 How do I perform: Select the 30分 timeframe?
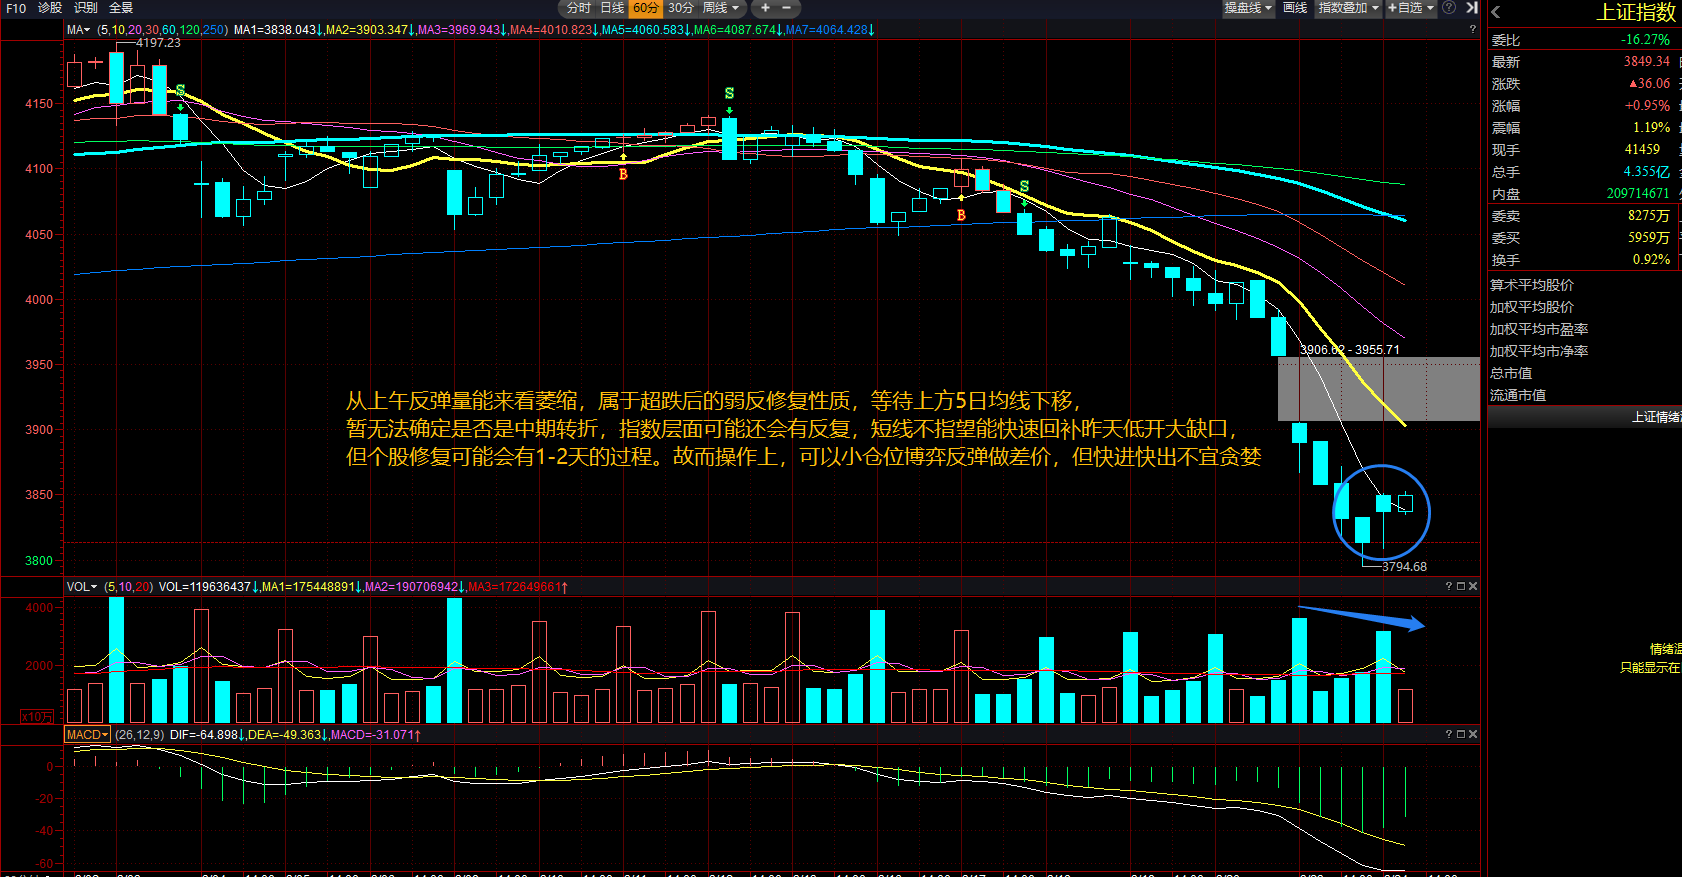(680, 8)
